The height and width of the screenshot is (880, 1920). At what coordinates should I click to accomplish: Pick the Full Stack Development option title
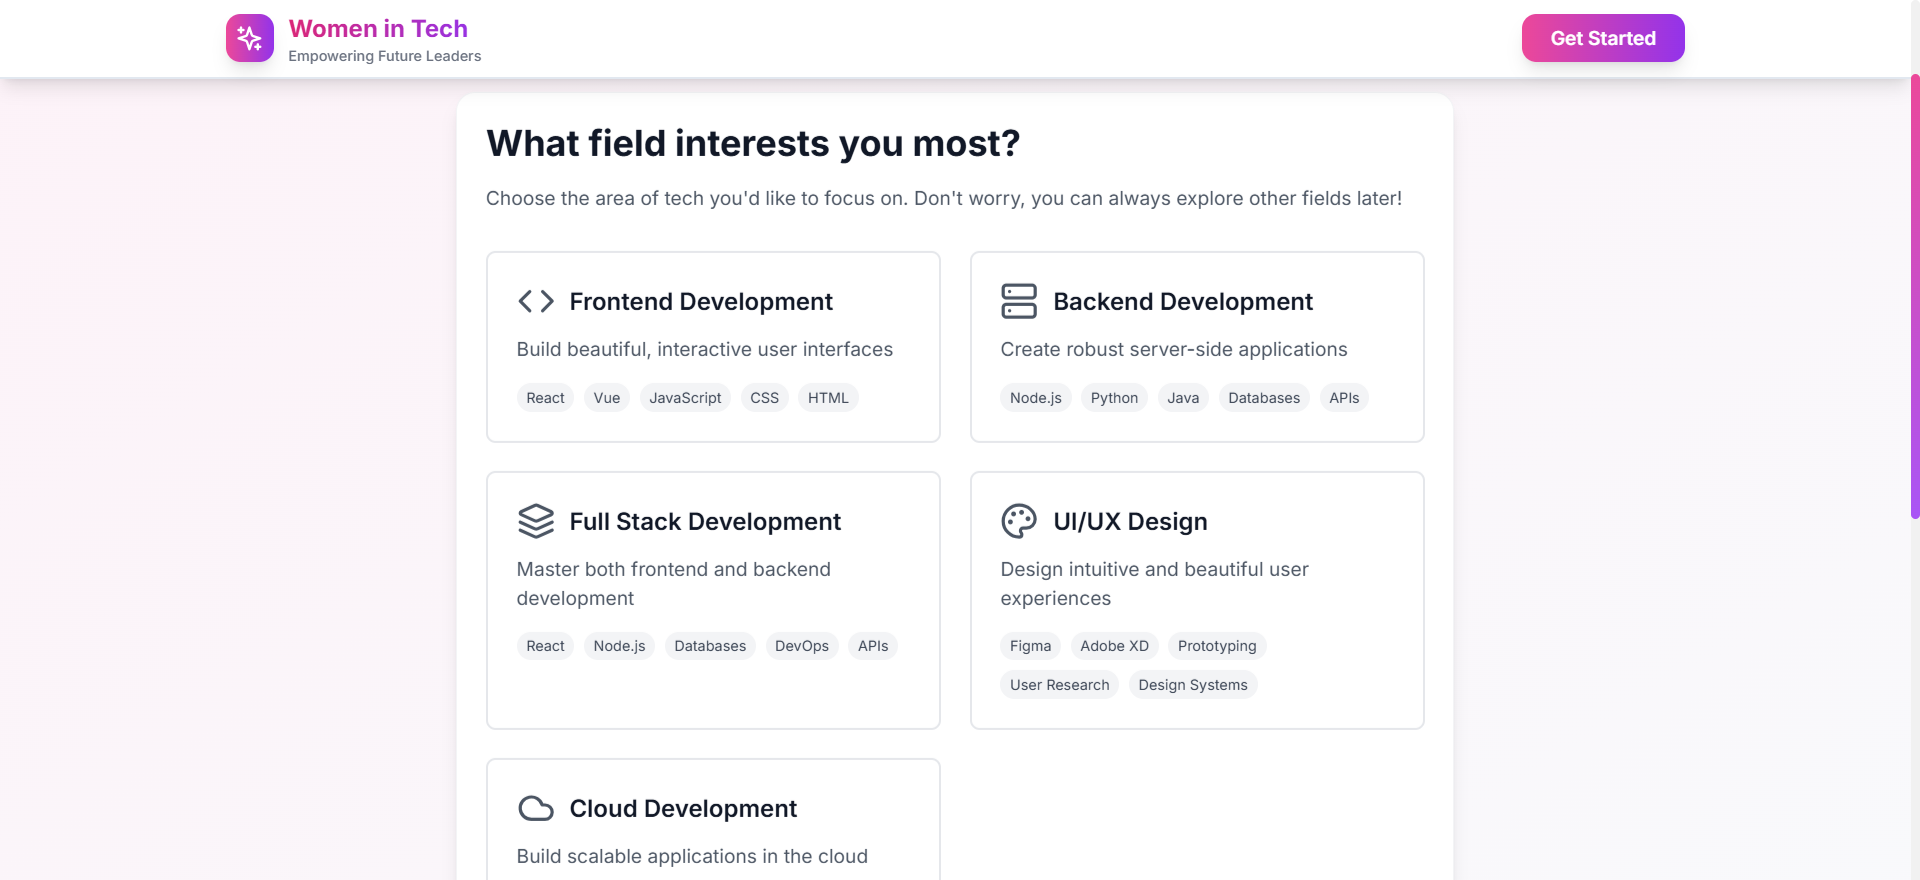pos(705,522)
